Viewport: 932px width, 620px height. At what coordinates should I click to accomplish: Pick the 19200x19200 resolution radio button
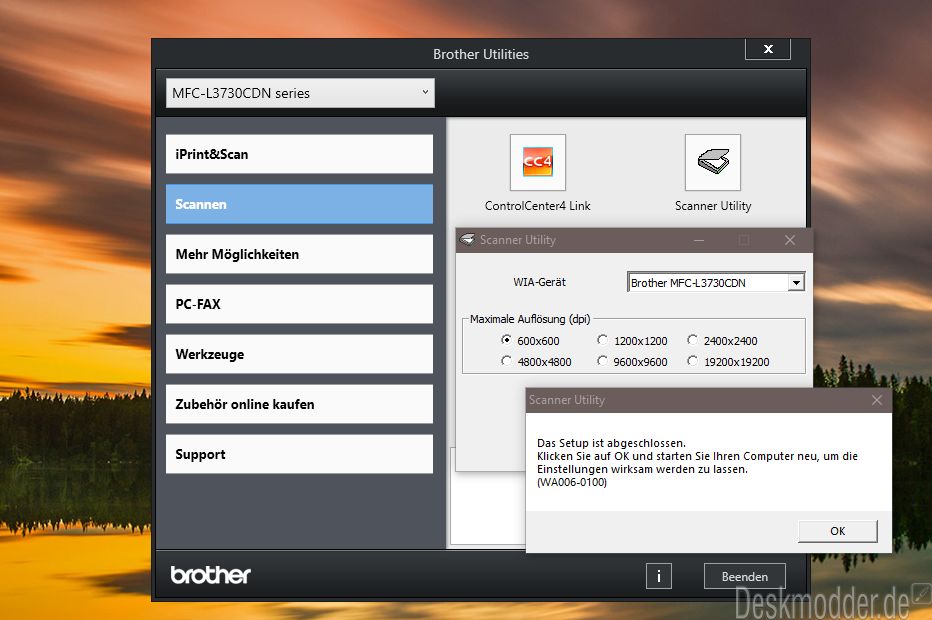(692, 361)
